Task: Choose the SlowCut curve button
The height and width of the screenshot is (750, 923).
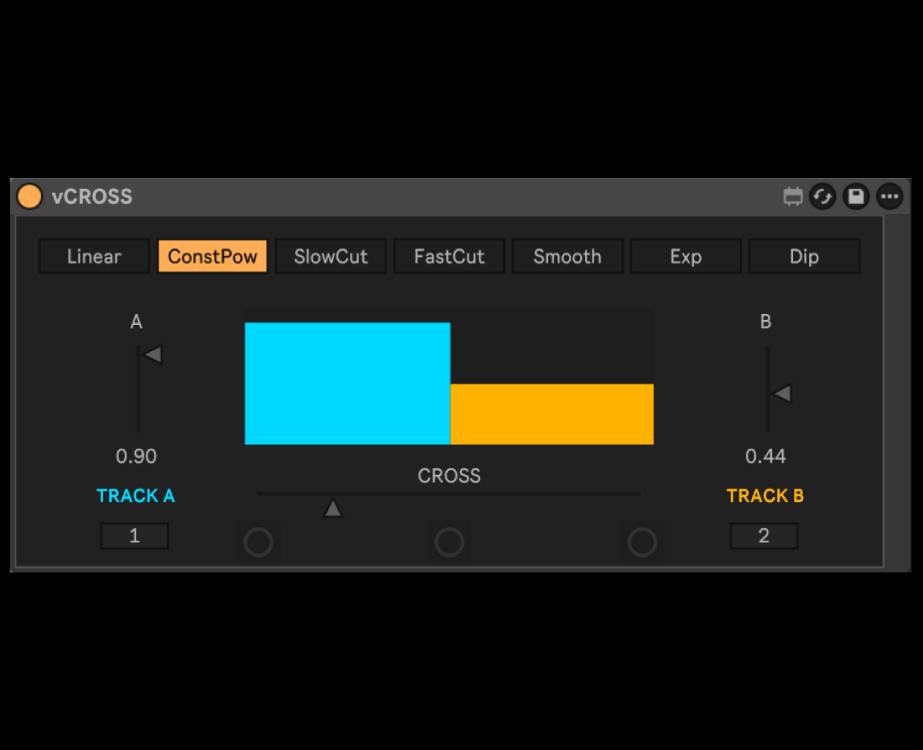Action: (x=331, y=256)
